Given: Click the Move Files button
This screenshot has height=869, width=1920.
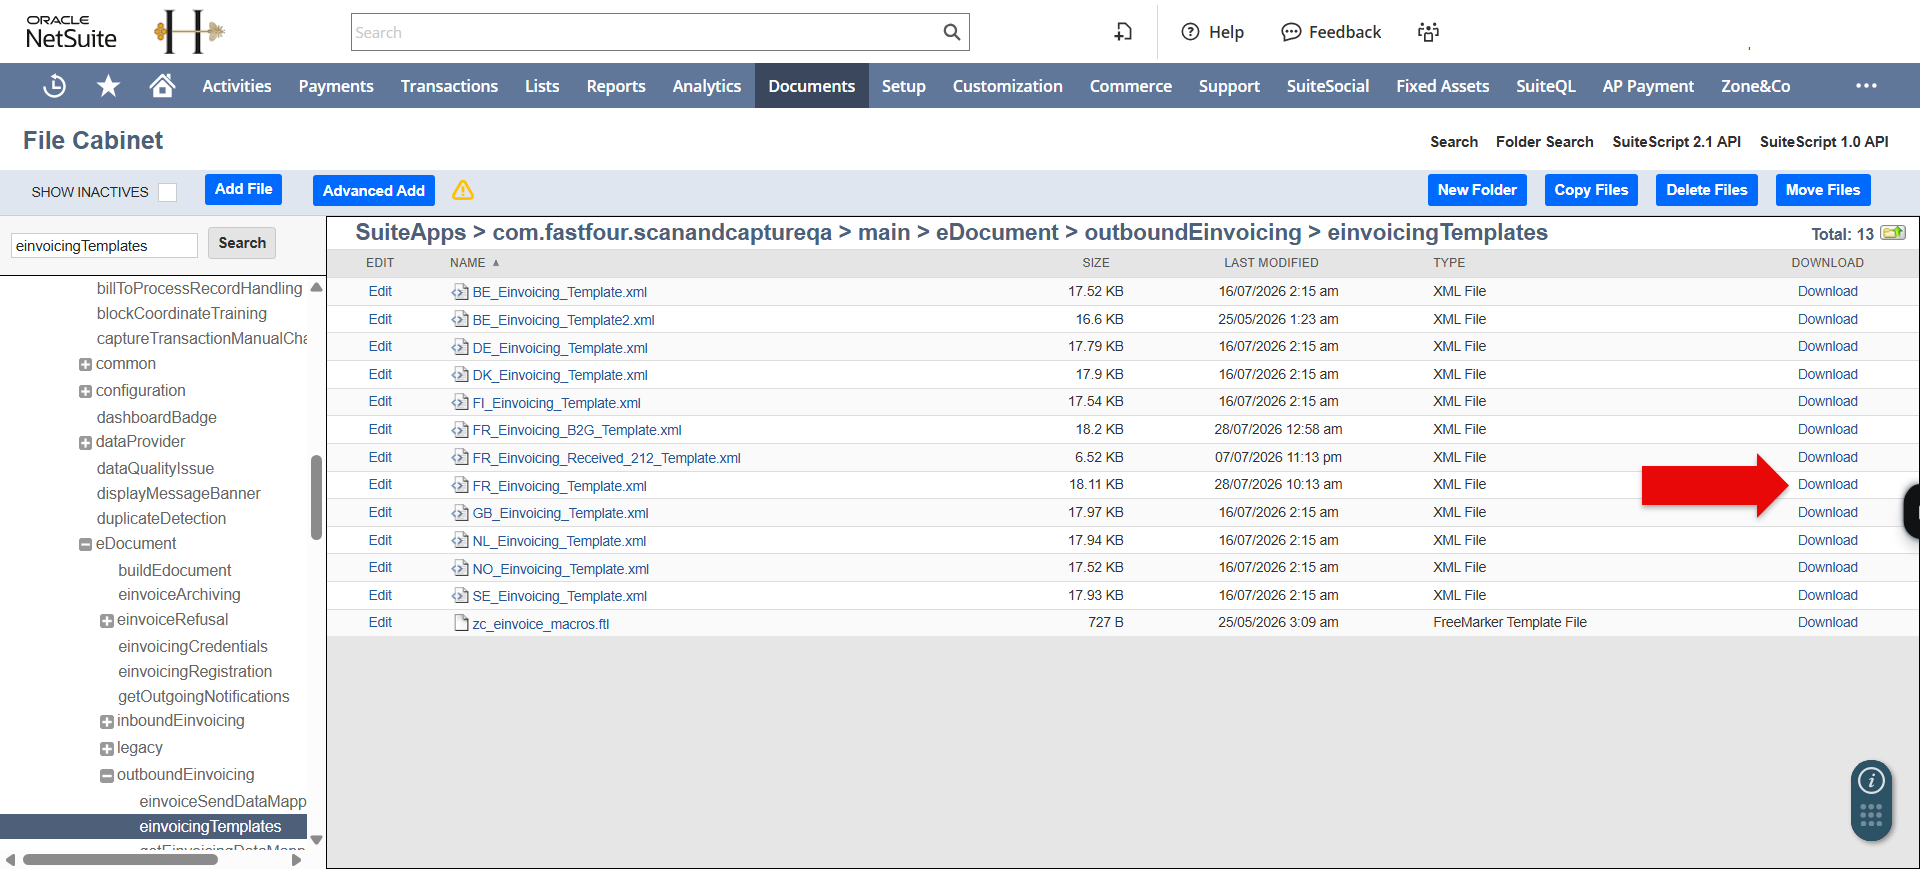Looking at the screenshot, I should (x=1823, y=190).
